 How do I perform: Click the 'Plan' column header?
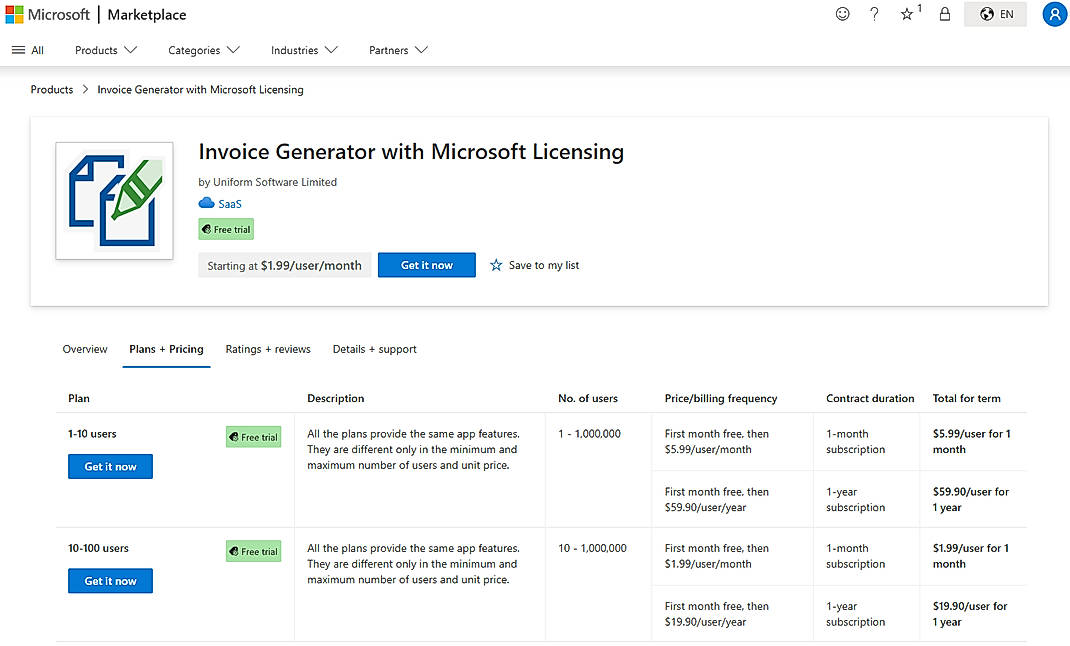pyautogui.click(x=78, y=398)
